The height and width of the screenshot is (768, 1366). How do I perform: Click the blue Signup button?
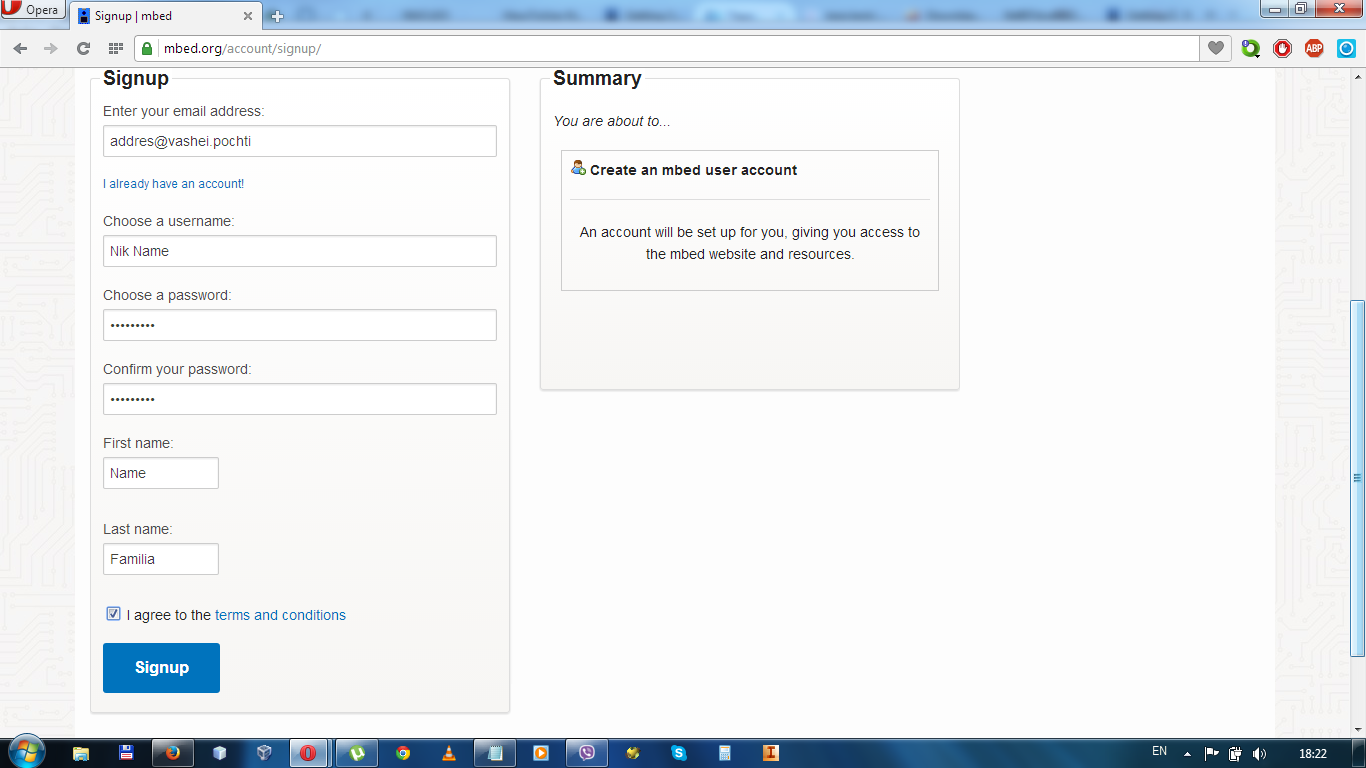click(161, 668)
